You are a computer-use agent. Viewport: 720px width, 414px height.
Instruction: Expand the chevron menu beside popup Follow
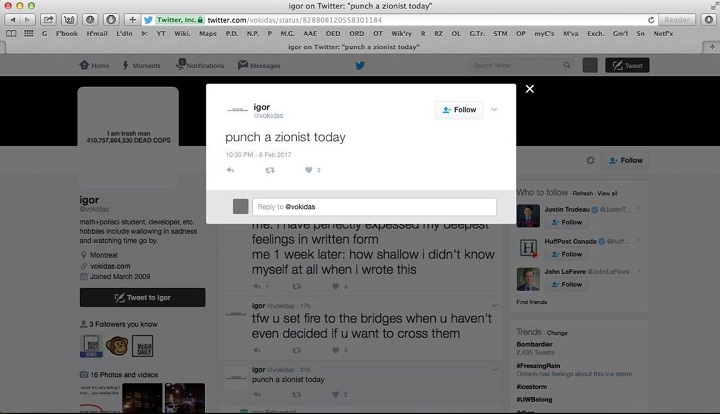click(x=494, y=109)
